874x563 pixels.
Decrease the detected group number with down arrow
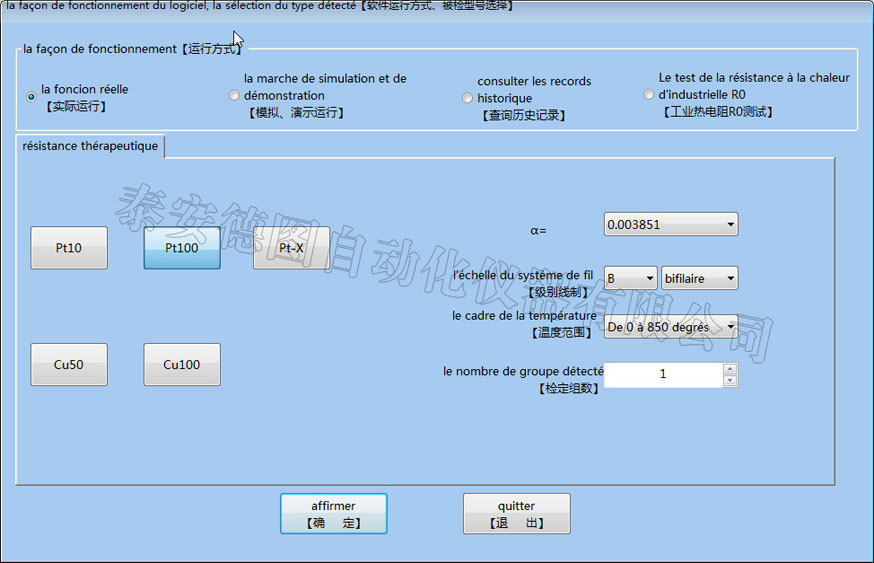[x=730, y=380]
